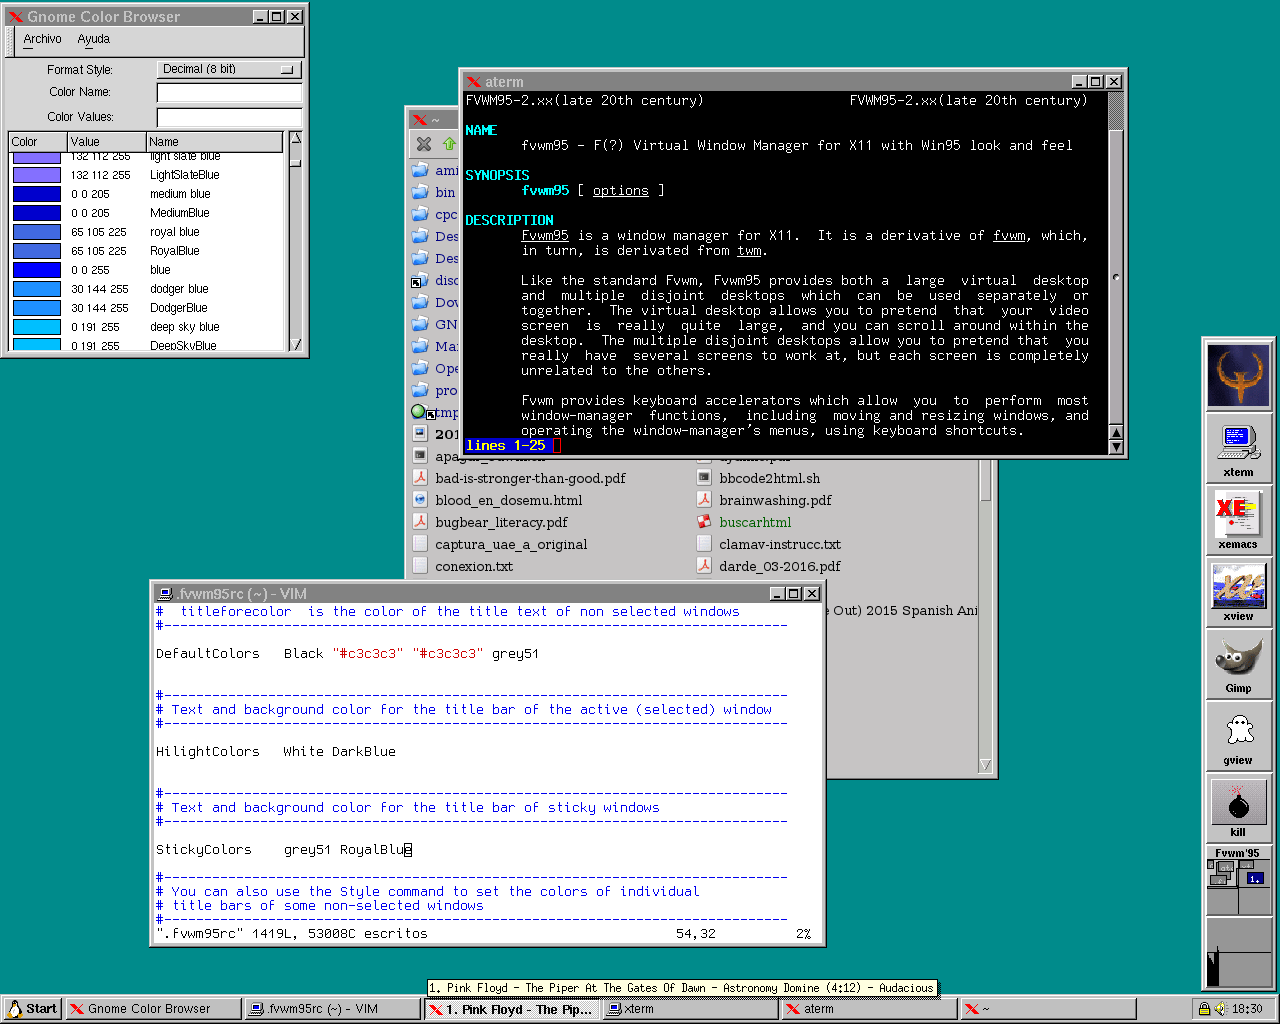1280x1024 pixels.
Task: Click the bugbear_literacy.pdf file icon
Action: 421,522
